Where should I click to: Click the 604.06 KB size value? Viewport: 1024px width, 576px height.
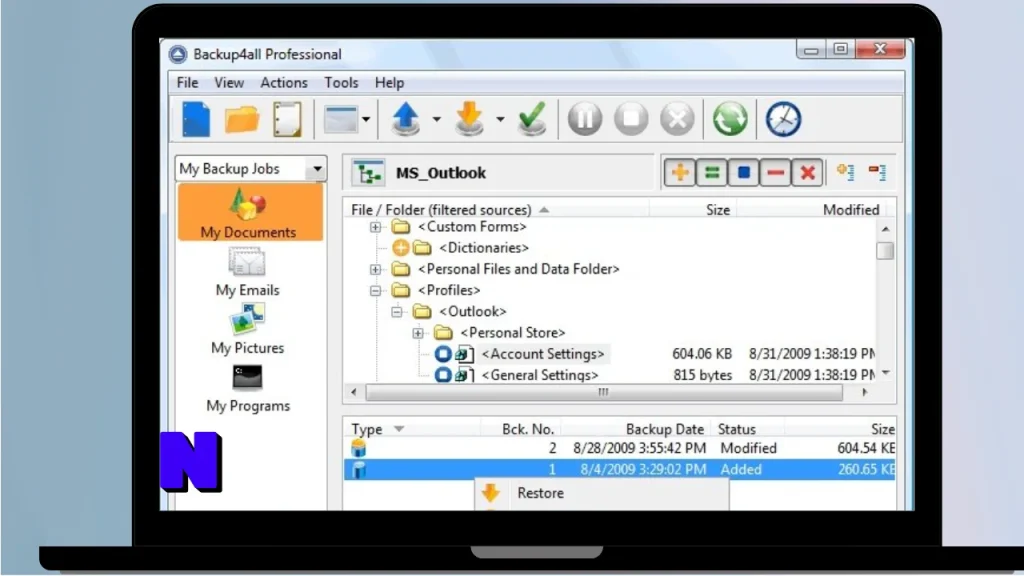tap(702, 354)
